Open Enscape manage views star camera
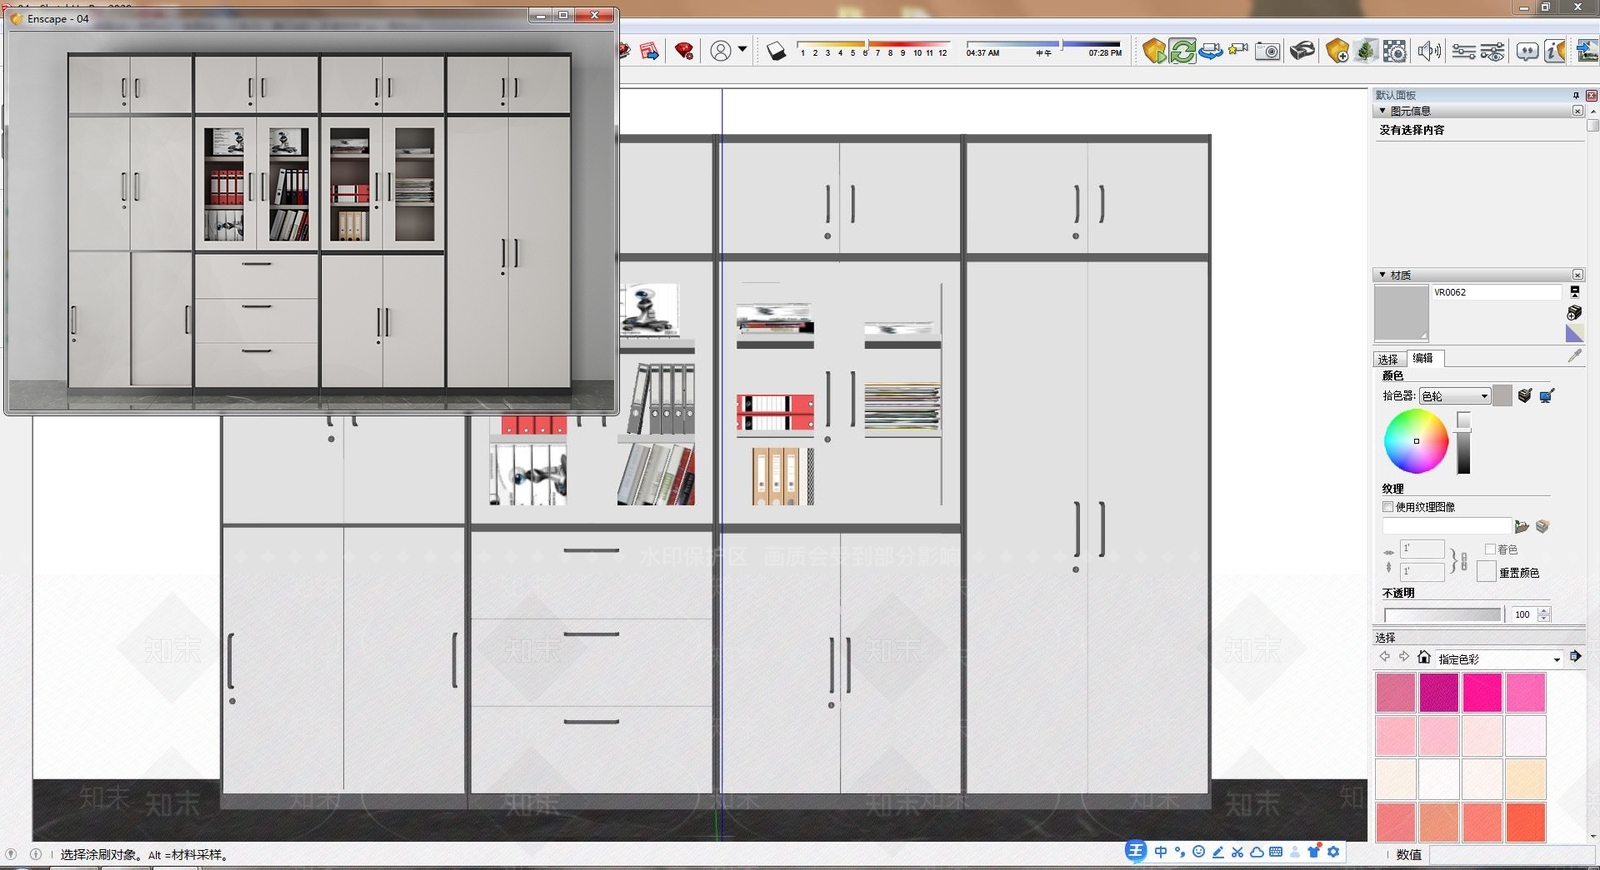 (1238, 49)
